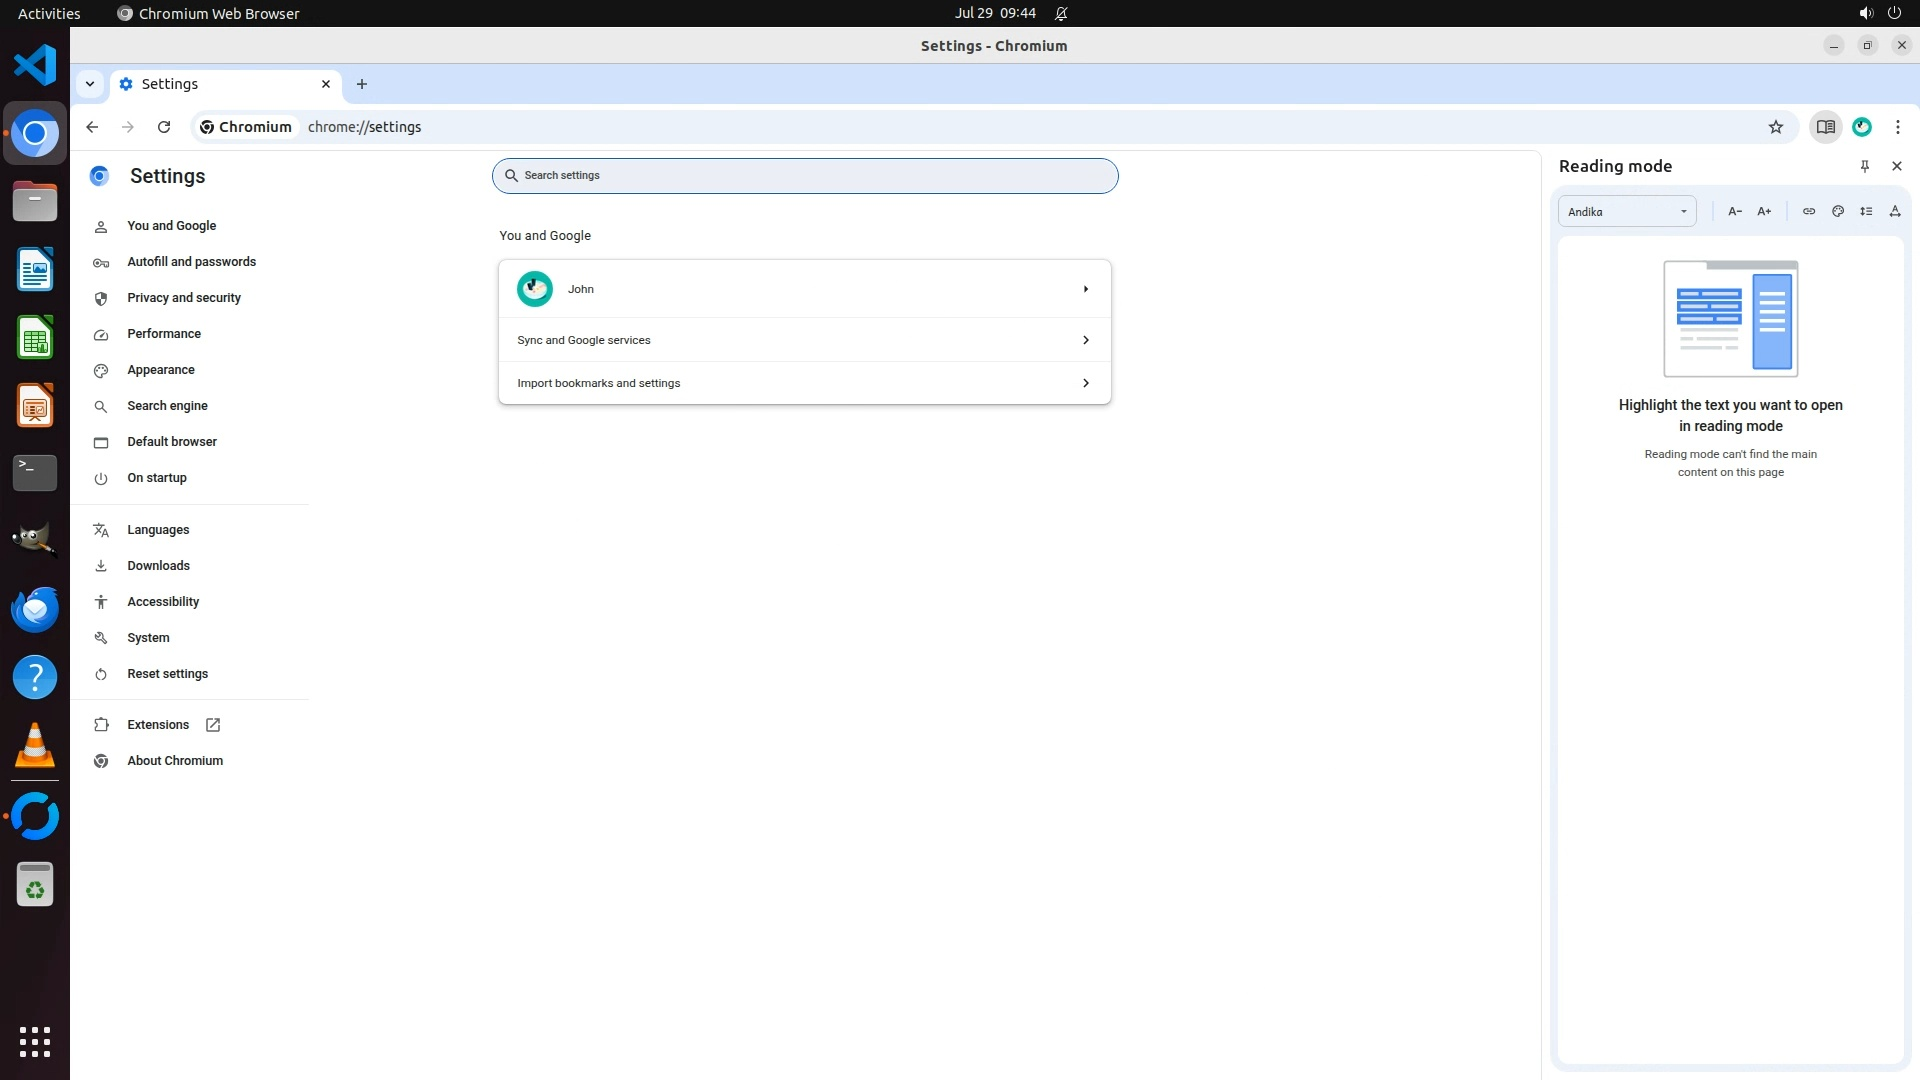Expand Import bookmarks and settings

(804, 383)
